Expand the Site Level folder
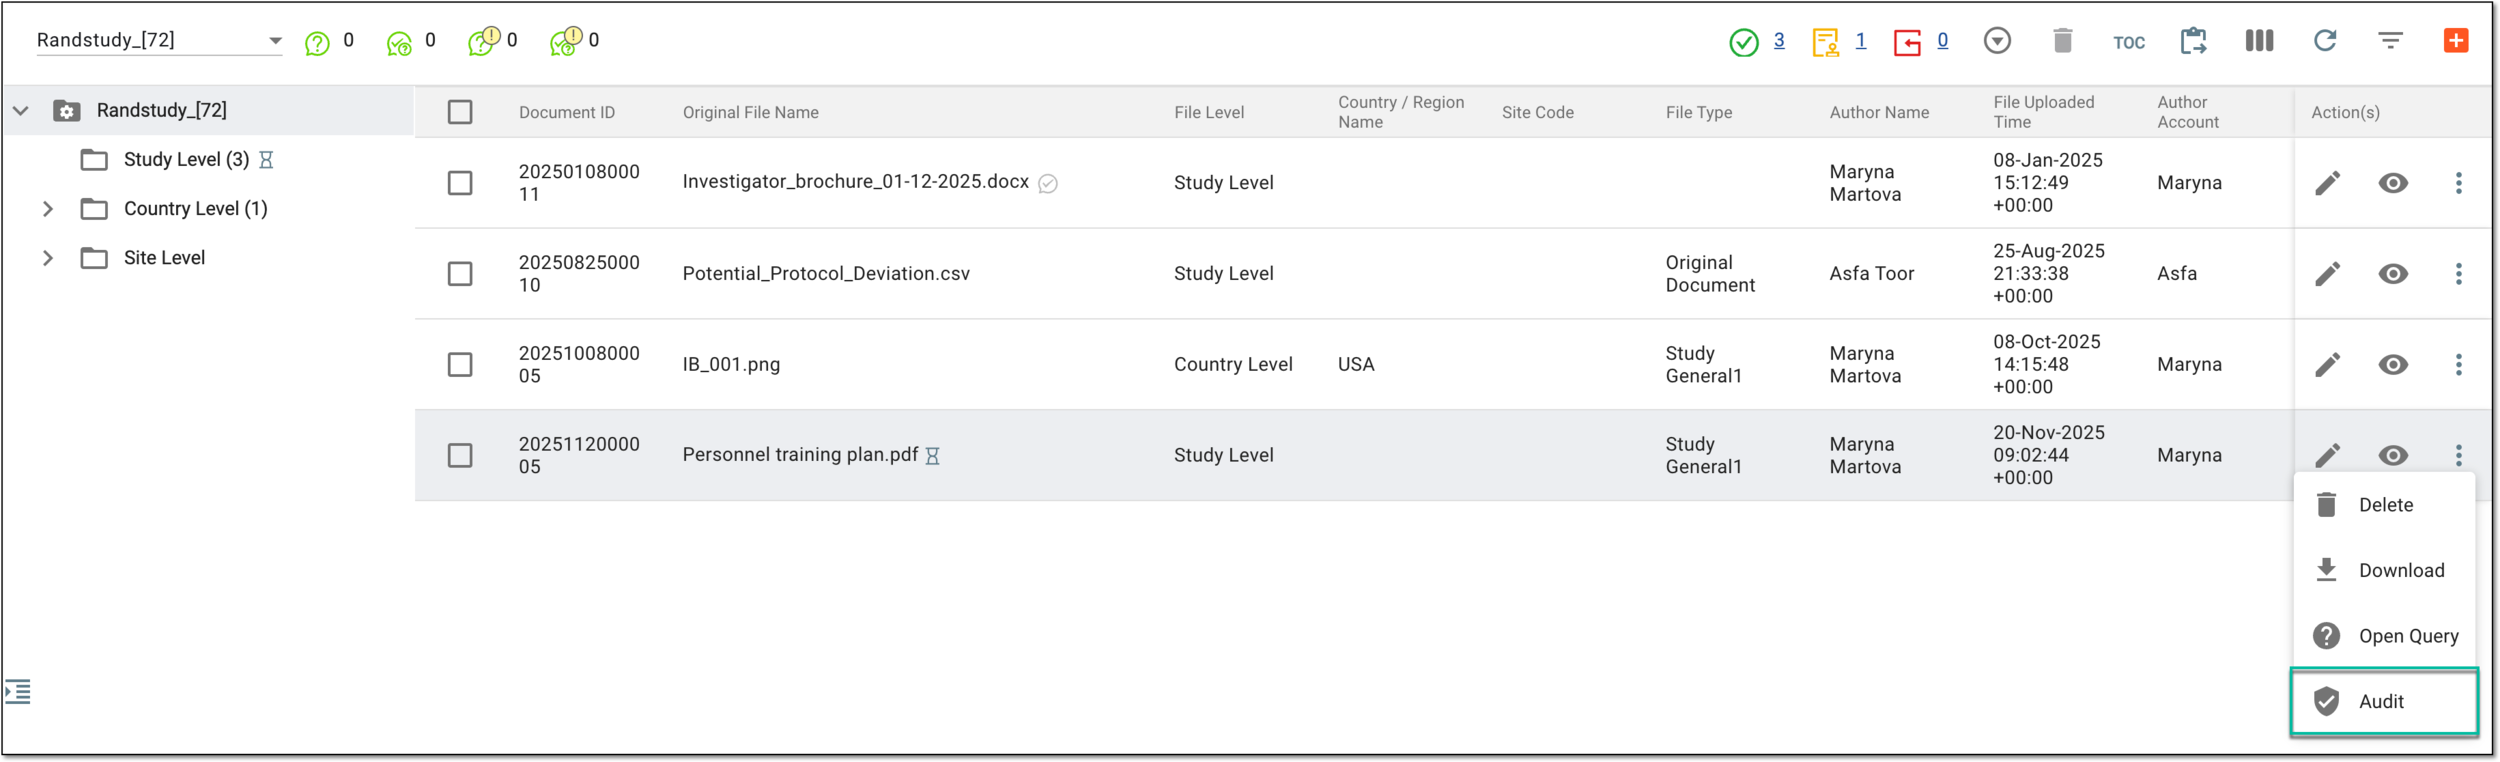This screenshot has width=2500, height=762. [x=47, y=257]
